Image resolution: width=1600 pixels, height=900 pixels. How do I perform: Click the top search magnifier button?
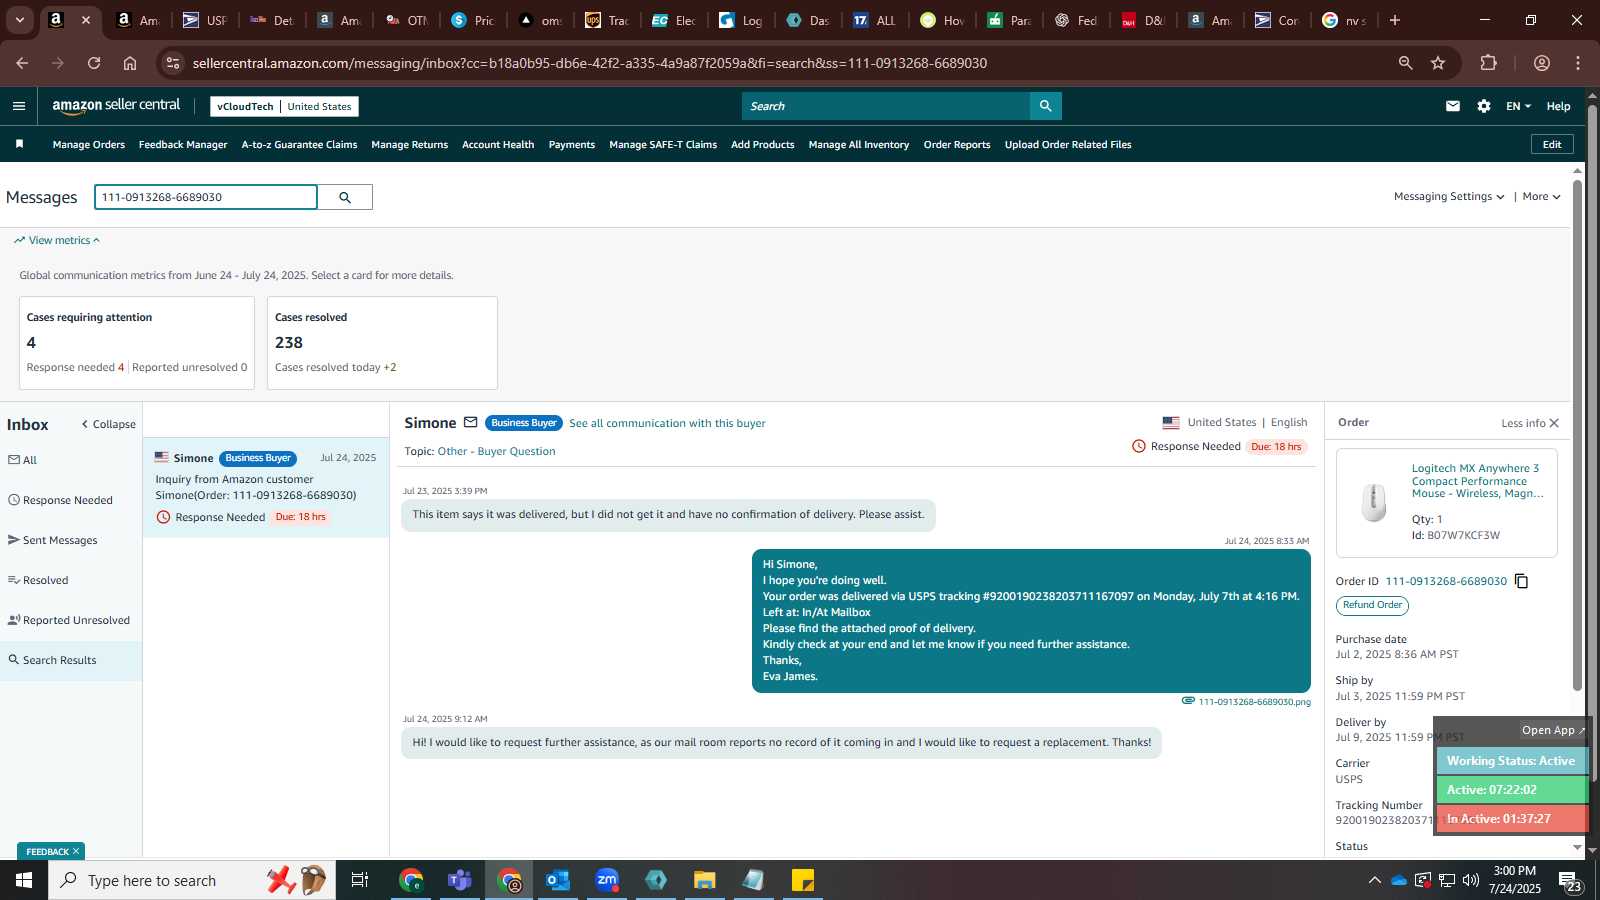pos(1045,106)
